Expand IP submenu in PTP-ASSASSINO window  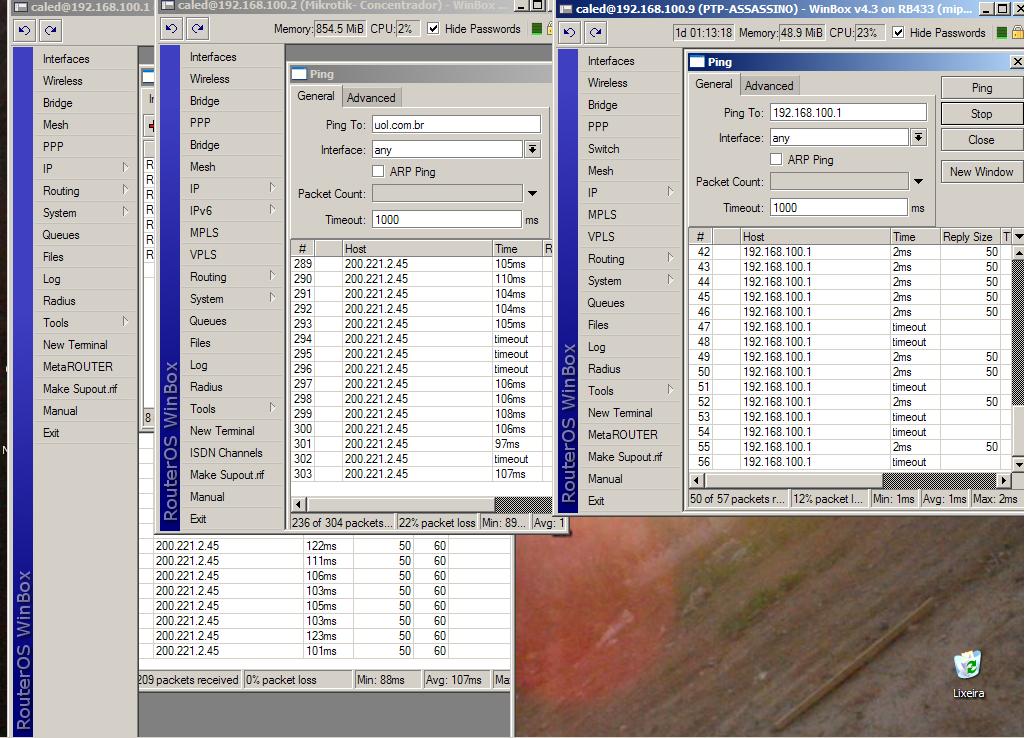(x=670, y=192)
